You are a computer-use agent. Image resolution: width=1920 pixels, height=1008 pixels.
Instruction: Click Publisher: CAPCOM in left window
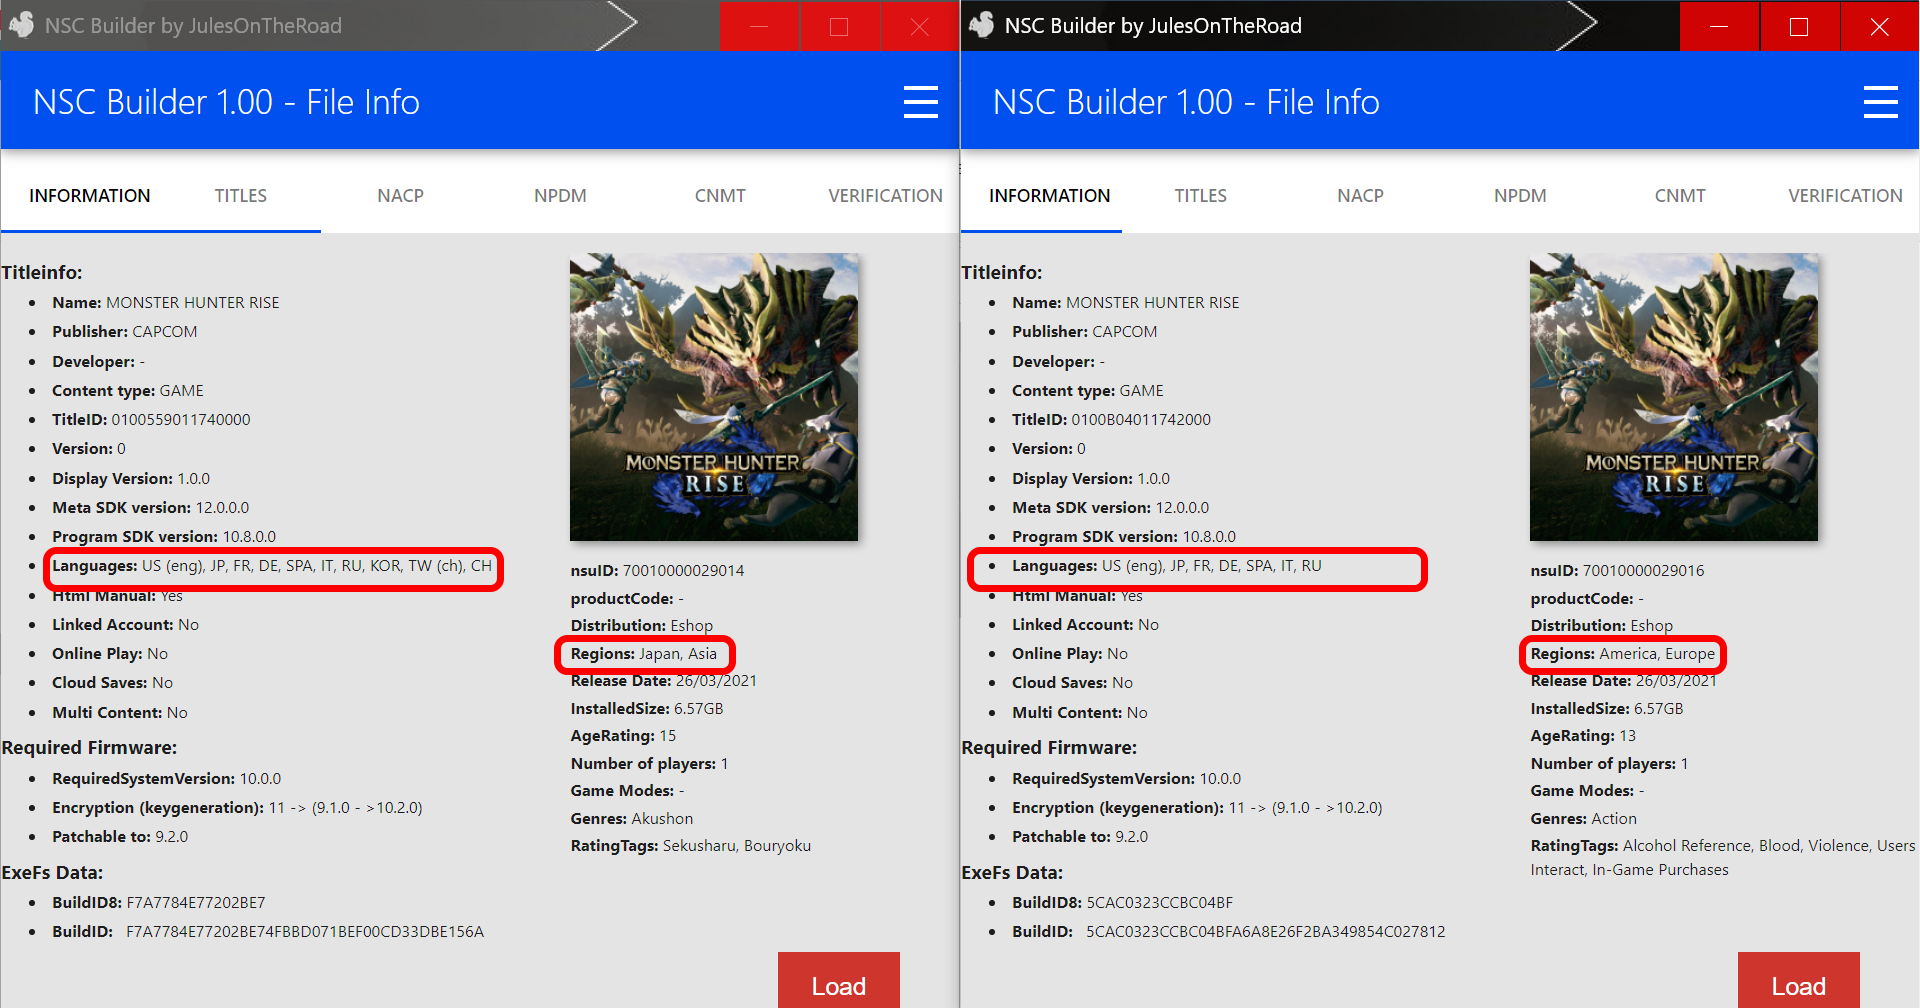(125, 332)
